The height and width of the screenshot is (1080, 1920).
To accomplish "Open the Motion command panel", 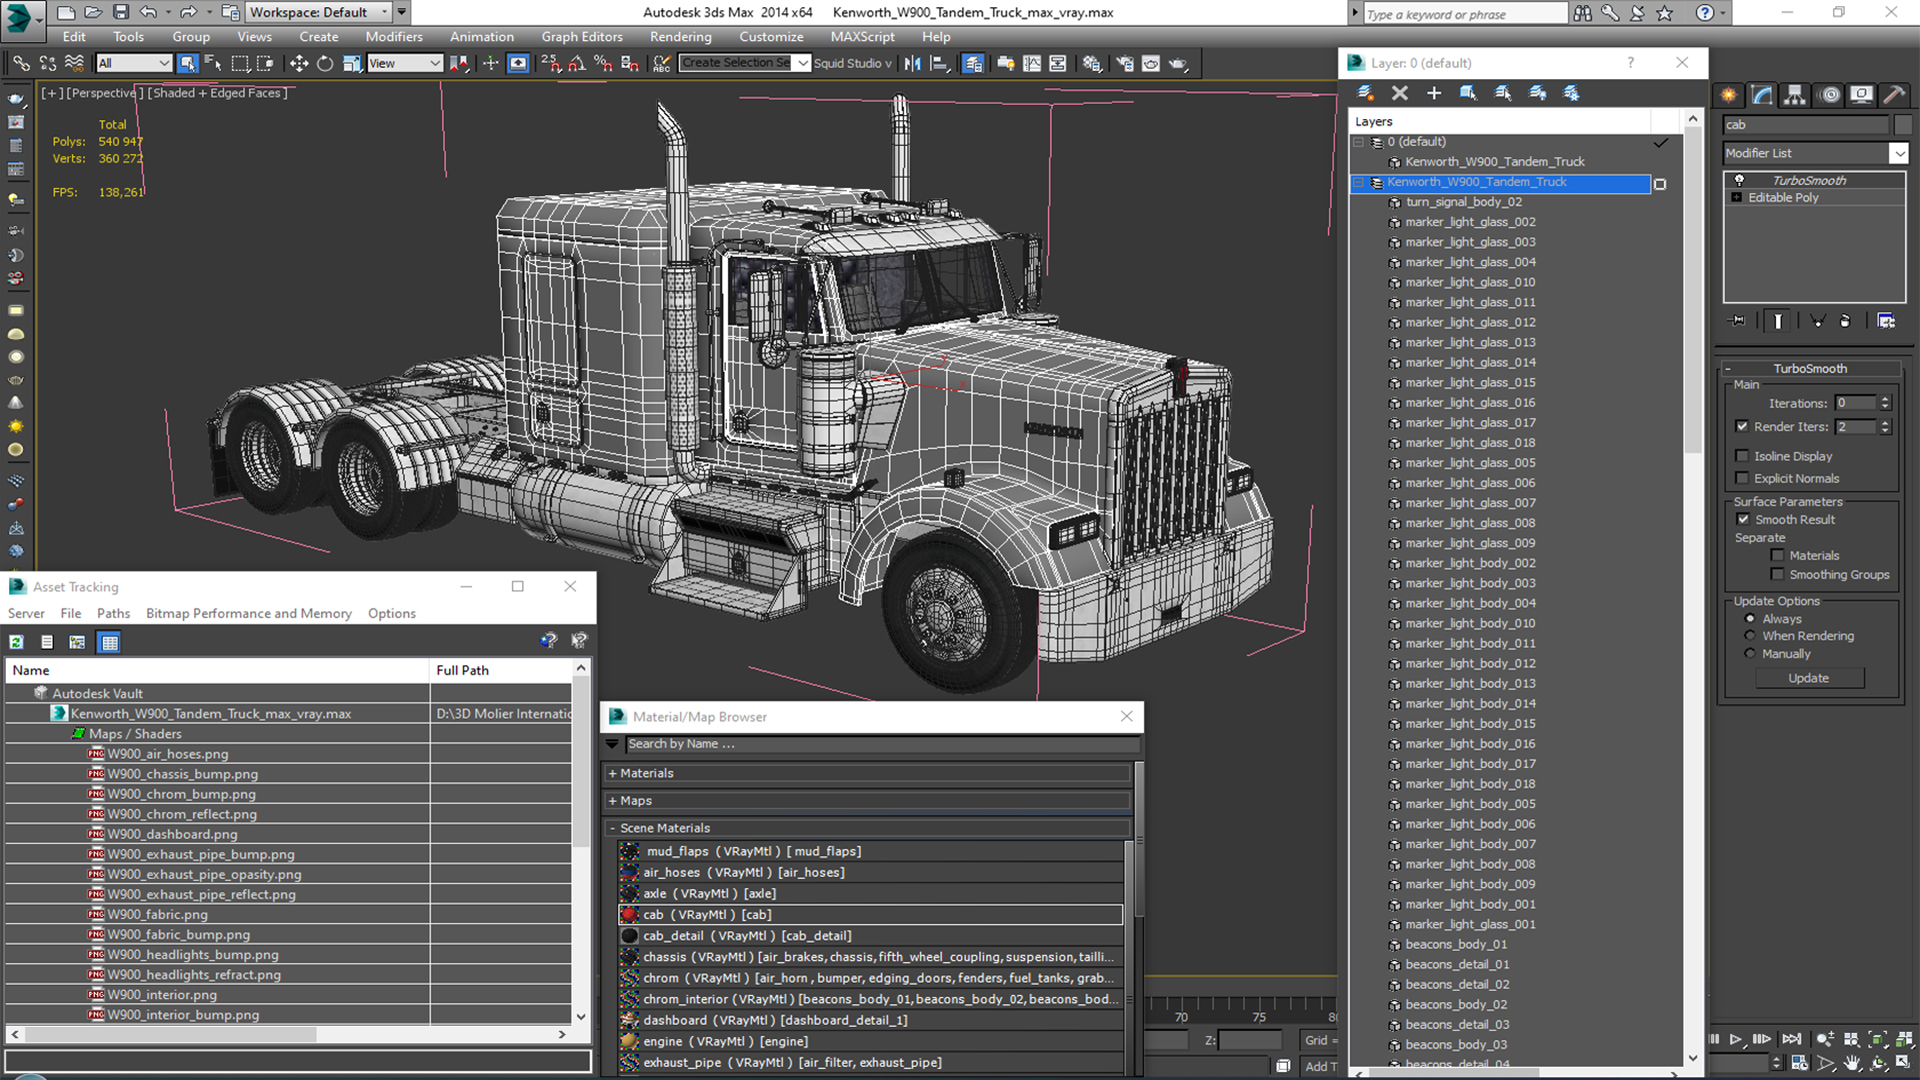I will (x=1830, y=95).
